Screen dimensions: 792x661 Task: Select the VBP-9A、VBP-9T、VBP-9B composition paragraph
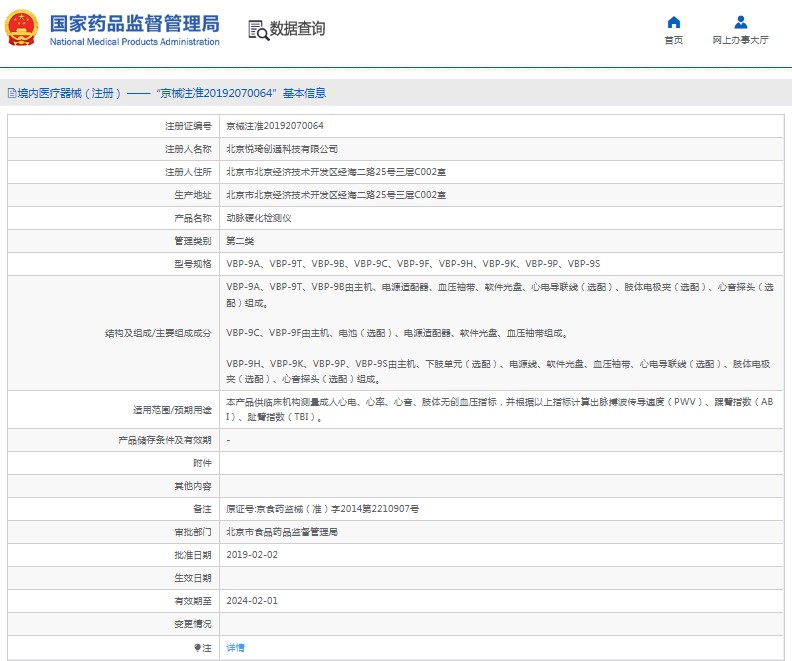(500, 295)
